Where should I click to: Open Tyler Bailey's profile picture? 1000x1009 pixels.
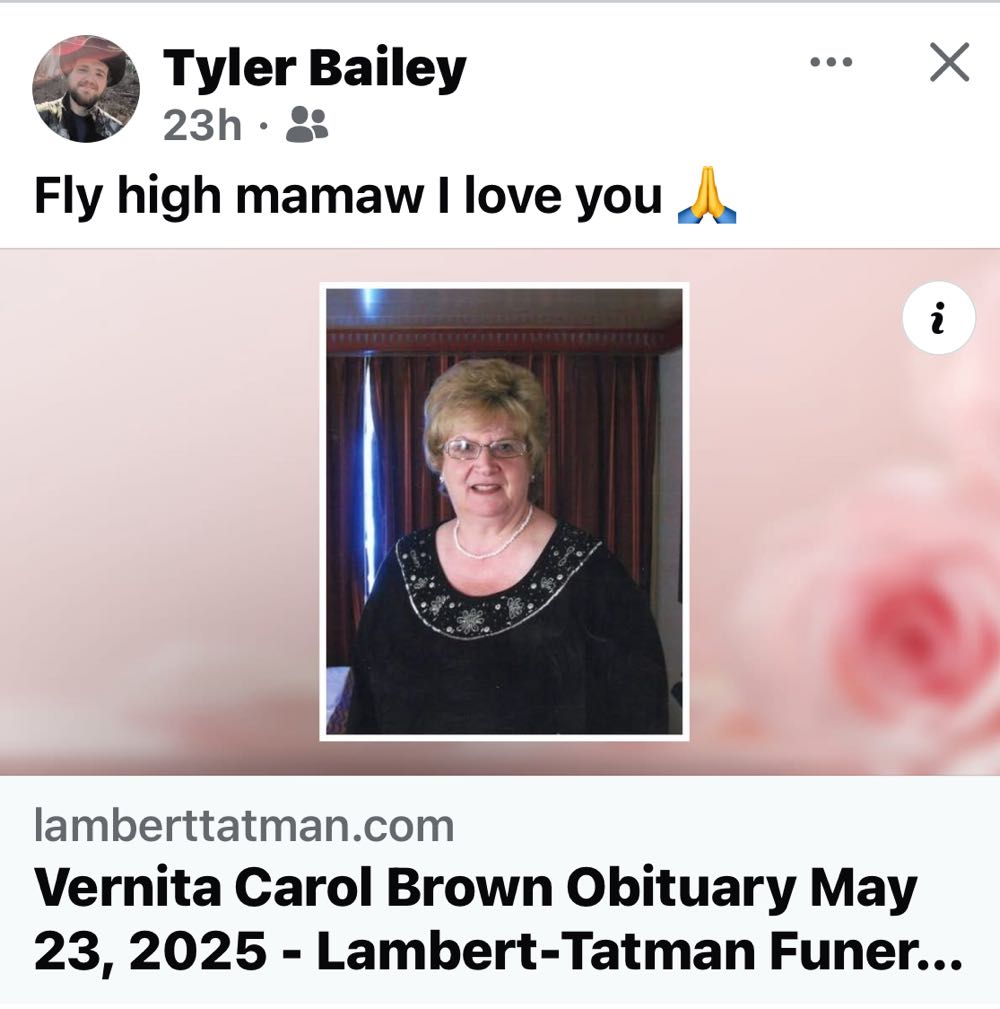tap(86, 89)
